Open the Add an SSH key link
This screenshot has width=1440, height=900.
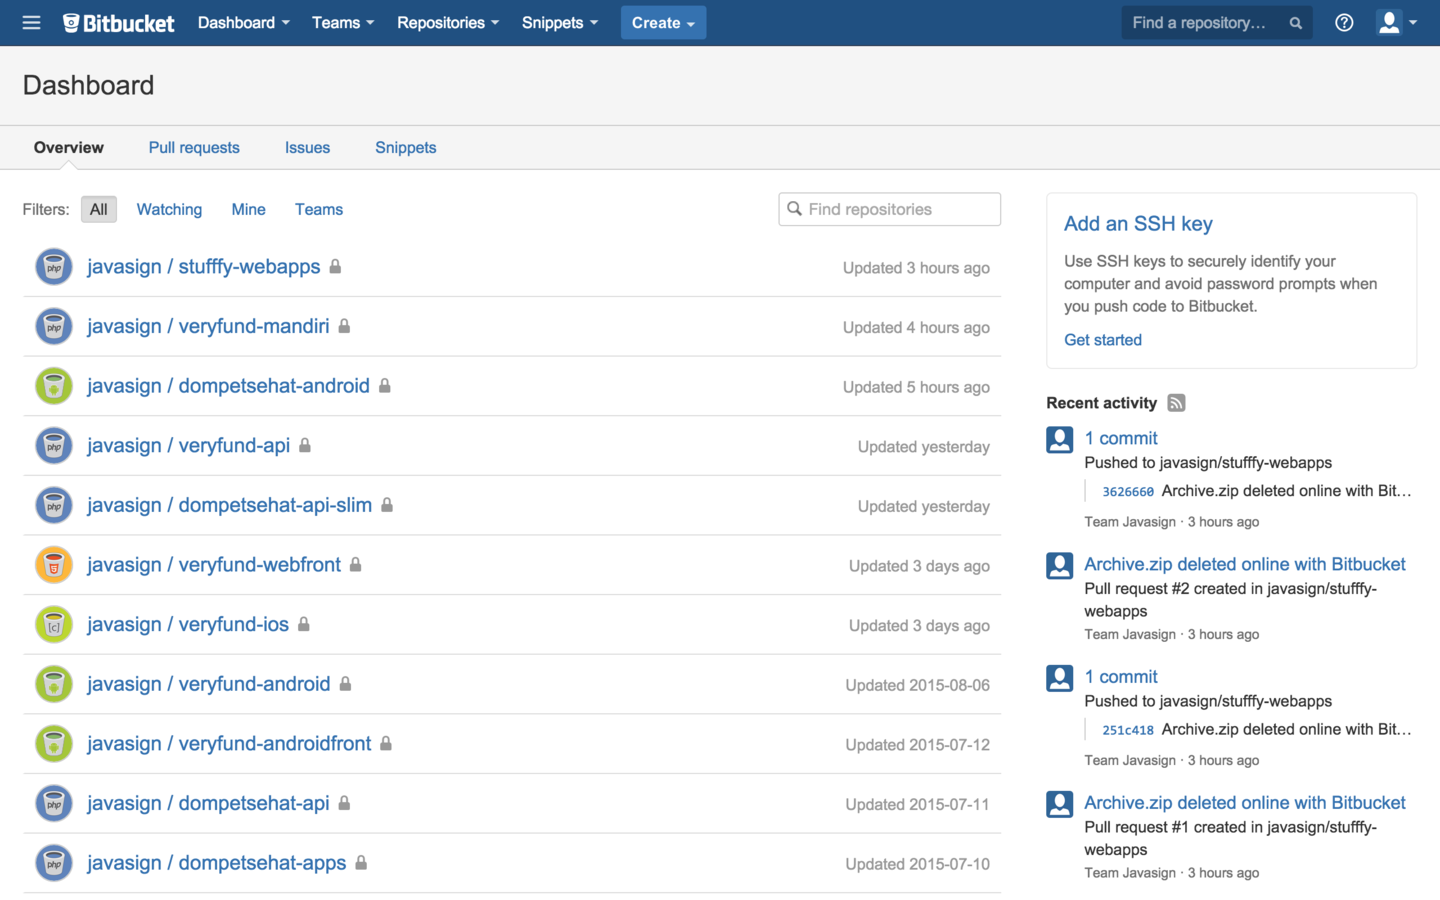click(x=1138, y=224)
